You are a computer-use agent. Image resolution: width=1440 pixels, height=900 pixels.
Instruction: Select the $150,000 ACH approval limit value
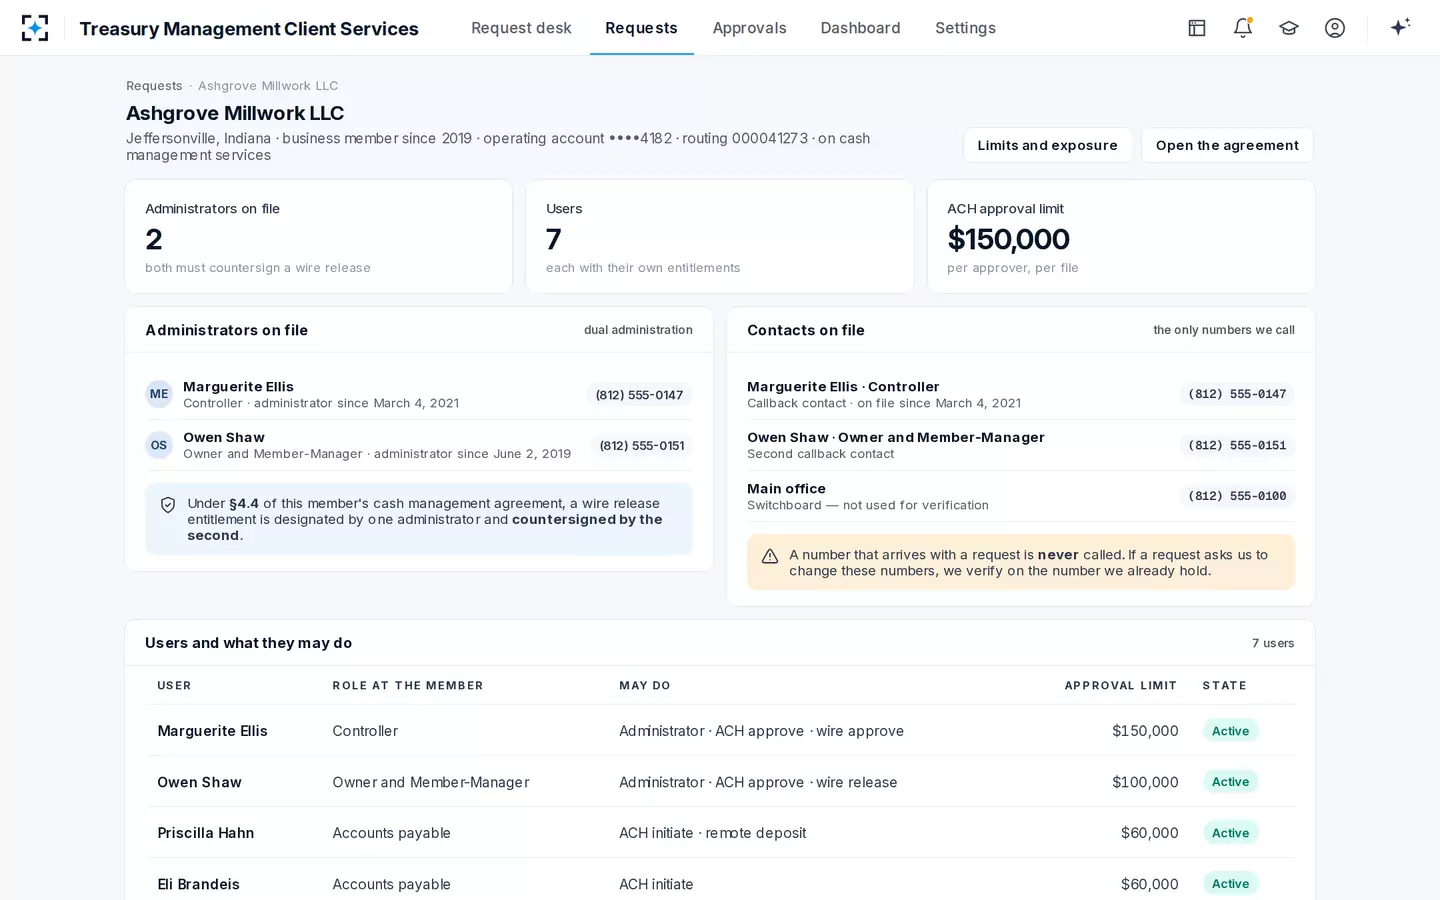1008,239
